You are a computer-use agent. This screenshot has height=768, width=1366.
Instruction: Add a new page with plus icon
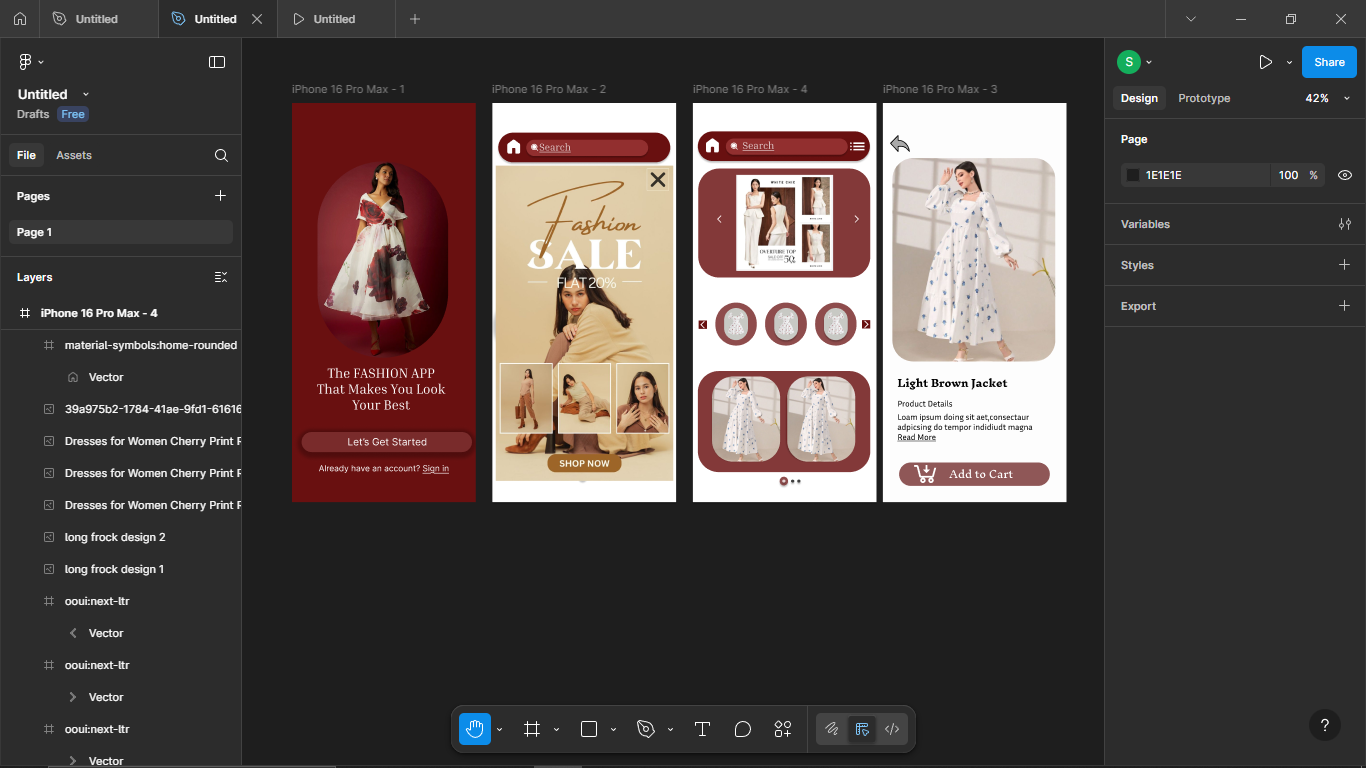(221, 196)
